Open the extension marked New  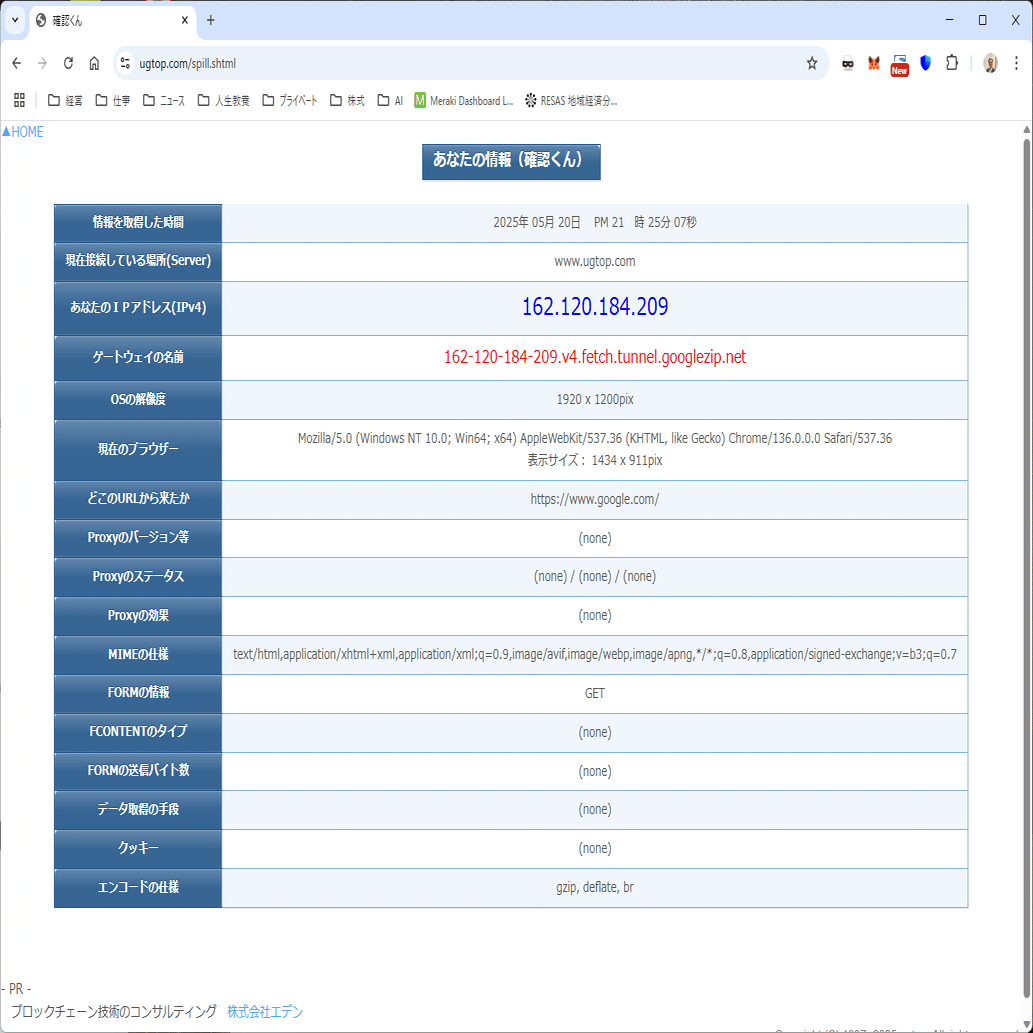click(899, 65)
